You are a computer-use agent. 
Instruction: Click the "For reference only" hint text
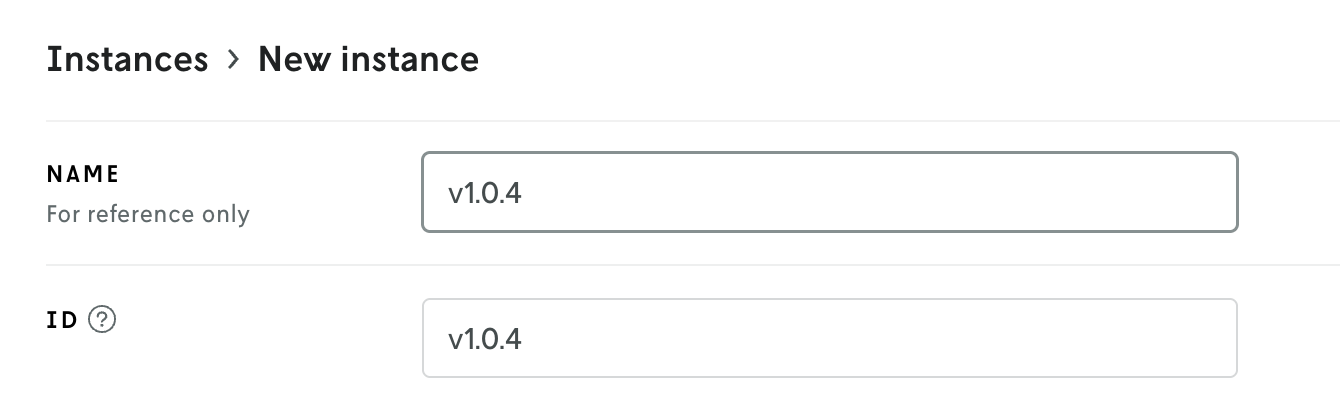point(148,214)
